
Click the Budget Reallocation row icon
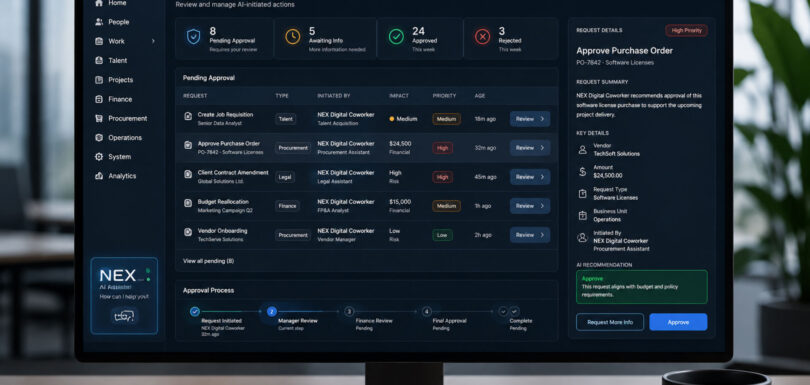(x=188, y=204)
